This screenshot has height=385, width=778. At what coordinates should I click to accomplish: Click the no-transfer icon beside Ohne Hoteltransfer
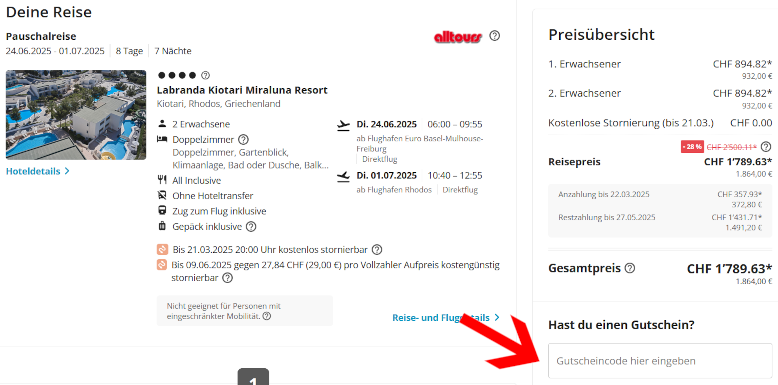[162, 195]
